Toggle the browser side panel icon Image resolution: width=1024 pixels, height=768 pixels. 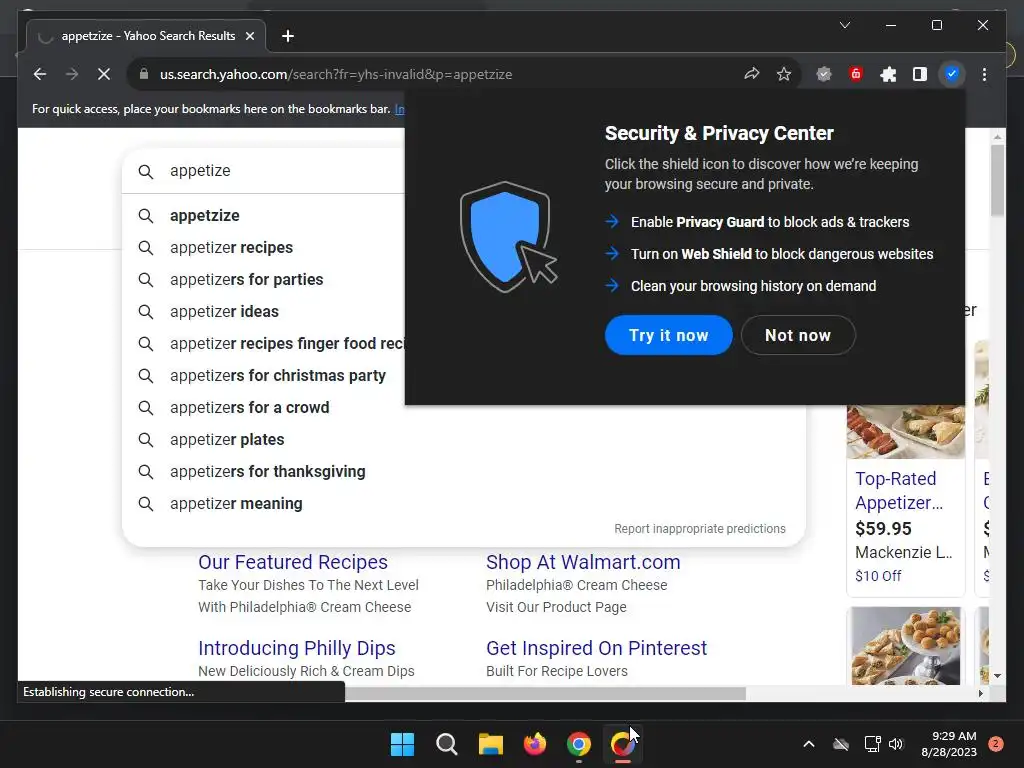920,74
